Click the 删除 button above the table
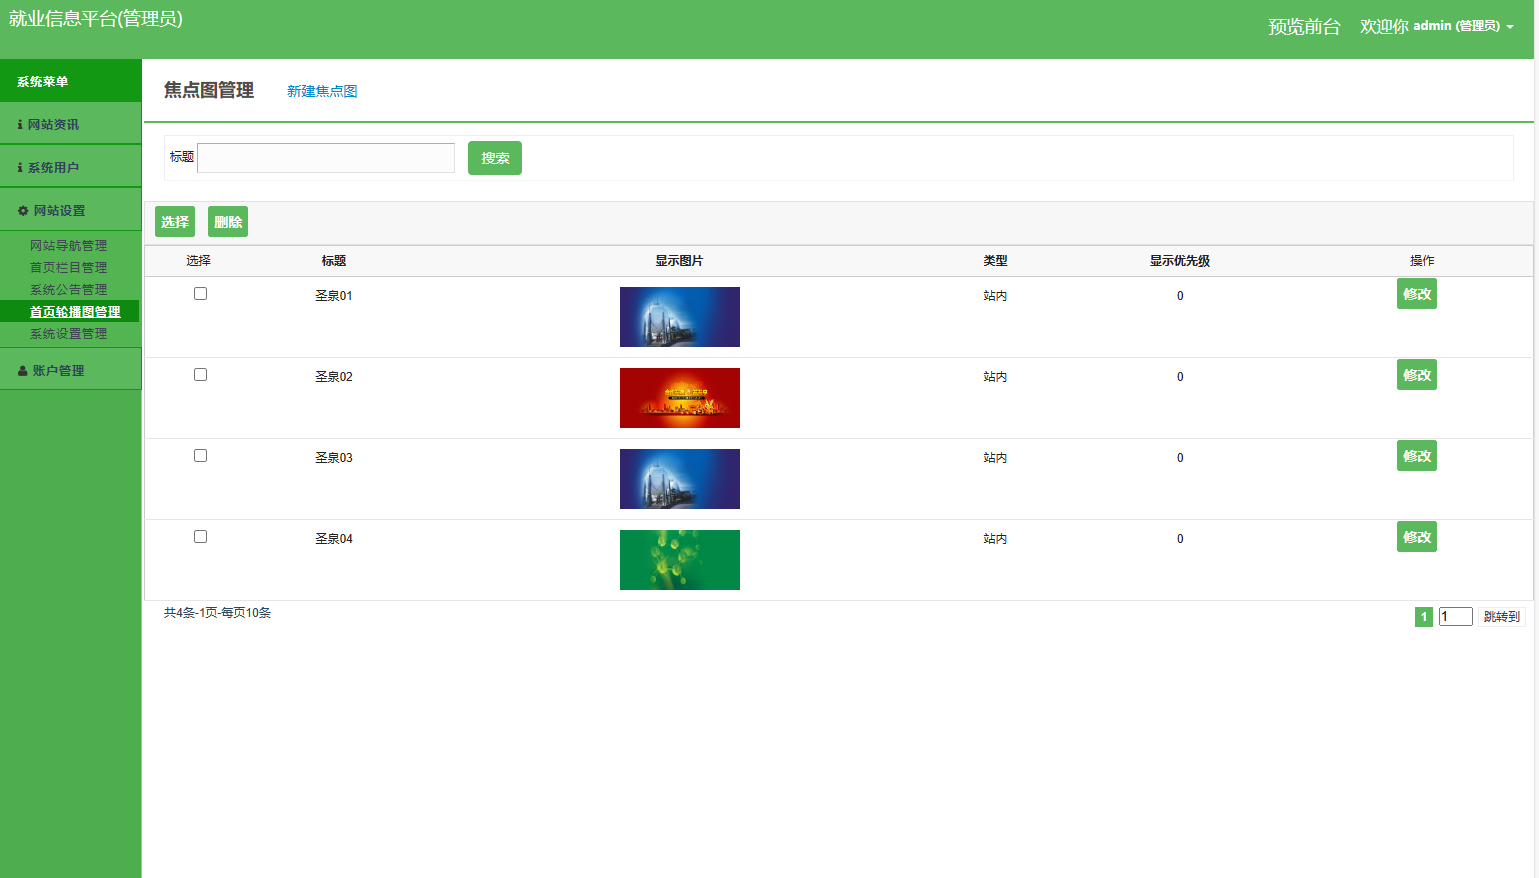This screenshot has width=1539, height=878. coord(228,222)
